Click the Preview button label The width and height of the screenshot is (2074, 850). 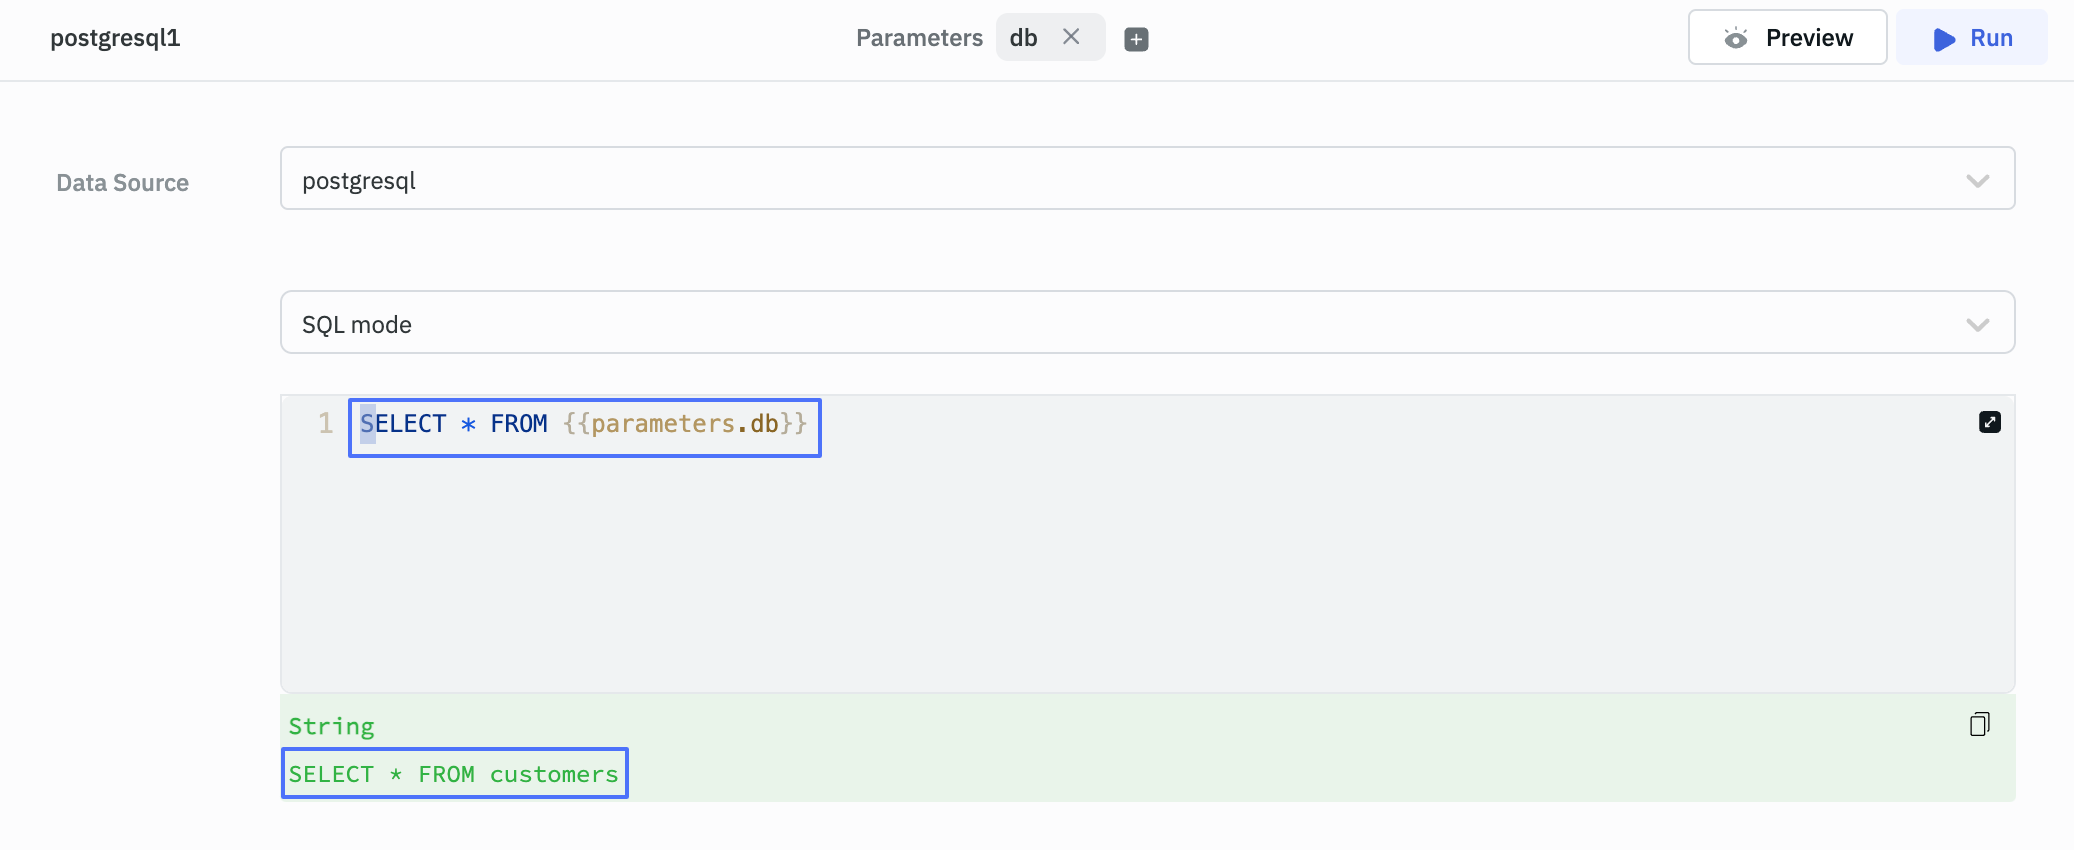pyautogui.click(x=1808, y=38)
